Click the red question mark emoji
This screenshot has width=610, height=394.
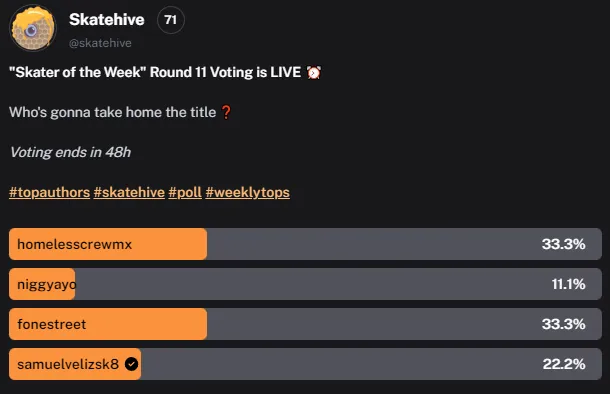coord(226,112)
